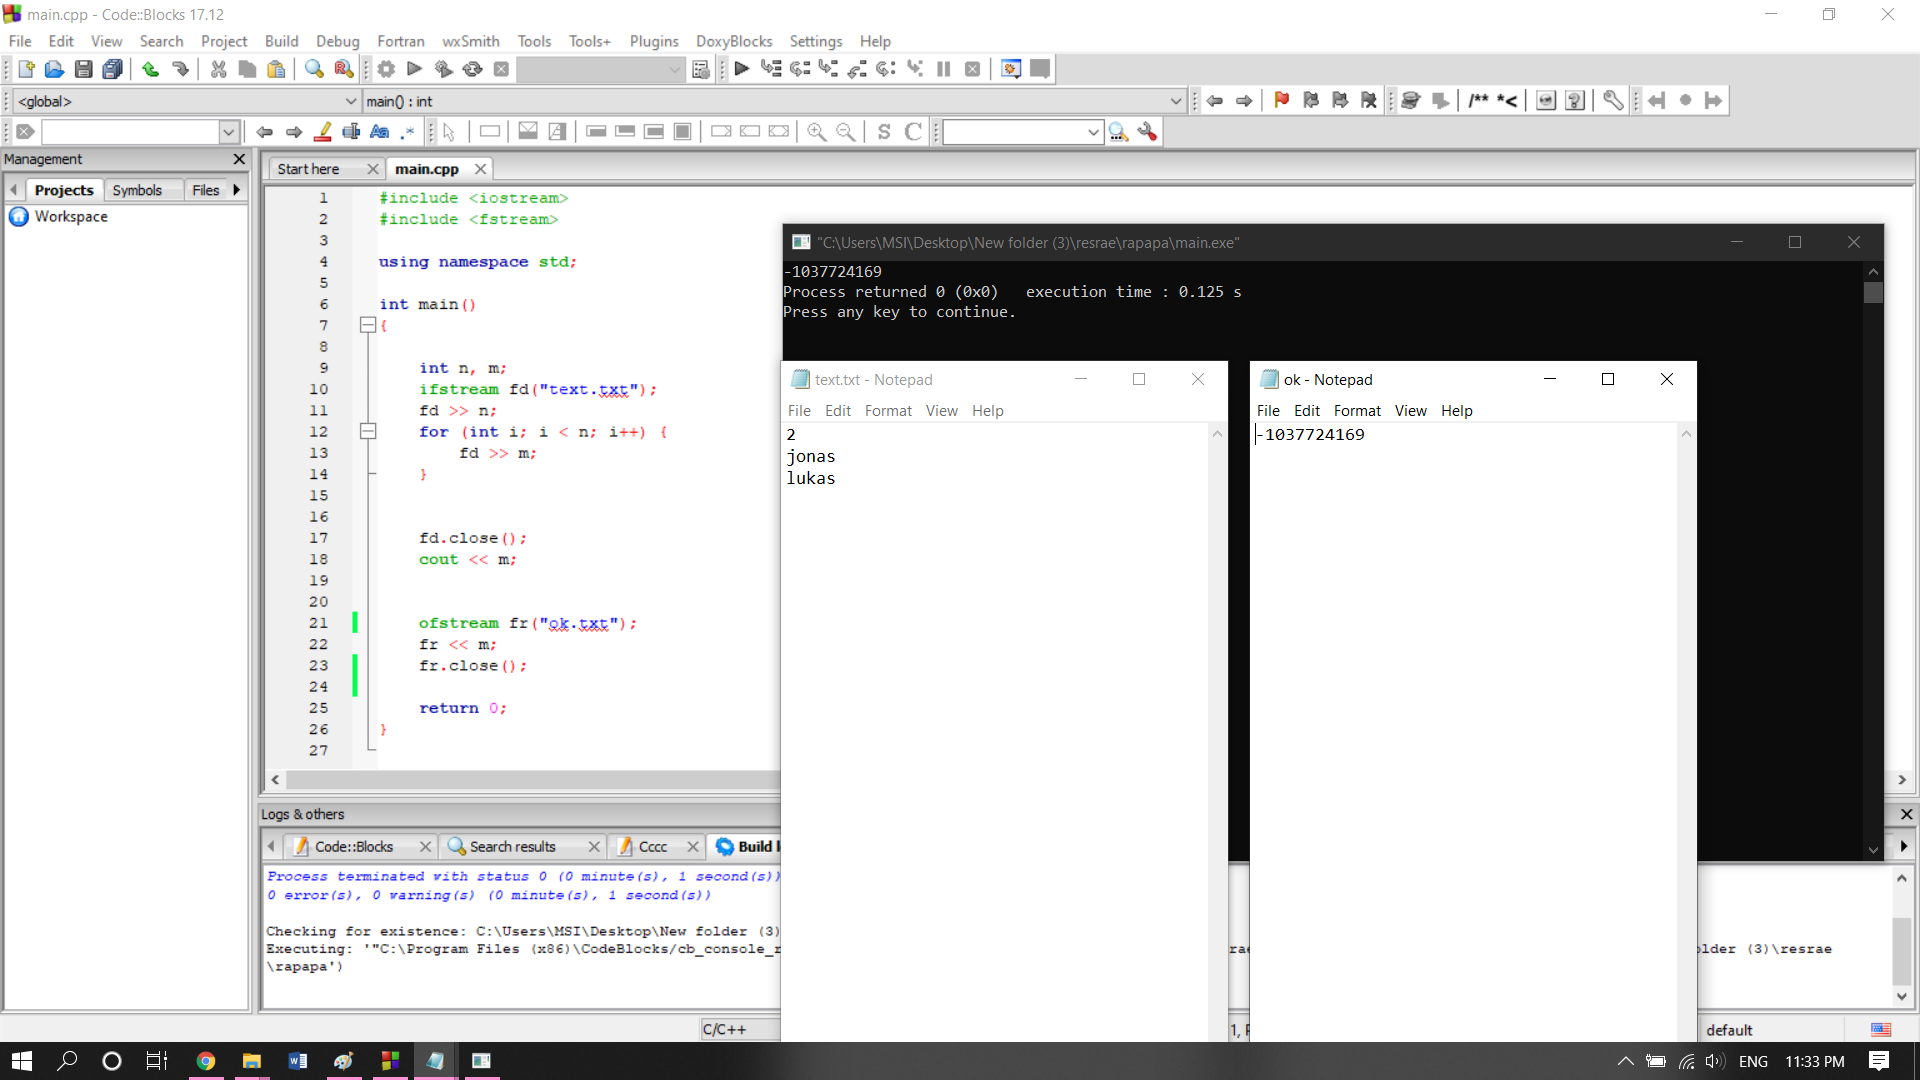Viewport: 1920px width, 1080px height.
Task: Expand the main() : int function dropdown
Action: [x=1176, y=101]
